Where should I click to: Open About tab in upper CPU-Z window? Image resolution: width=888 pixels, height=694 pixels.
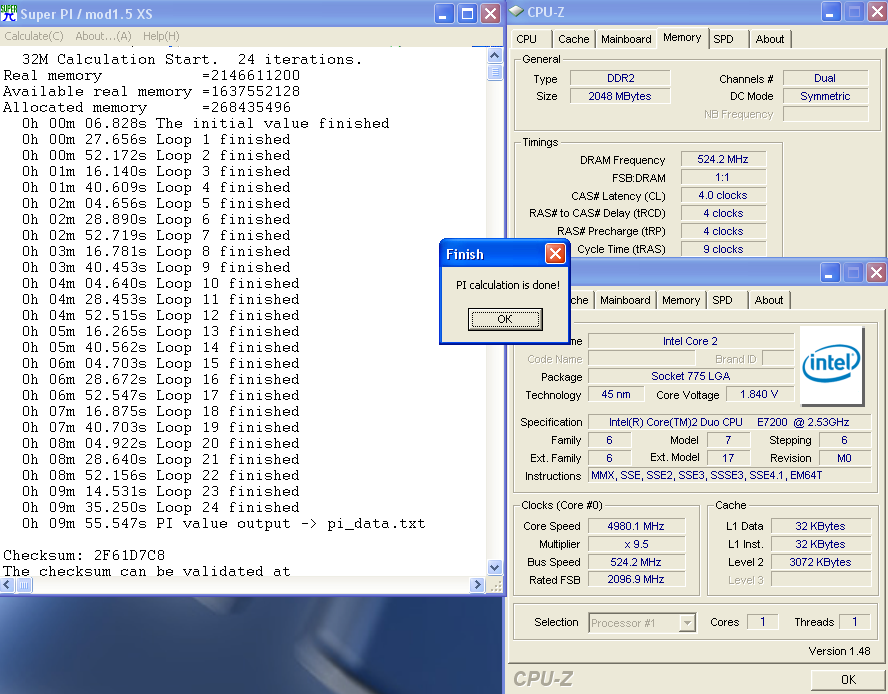[x=770, y=39]
